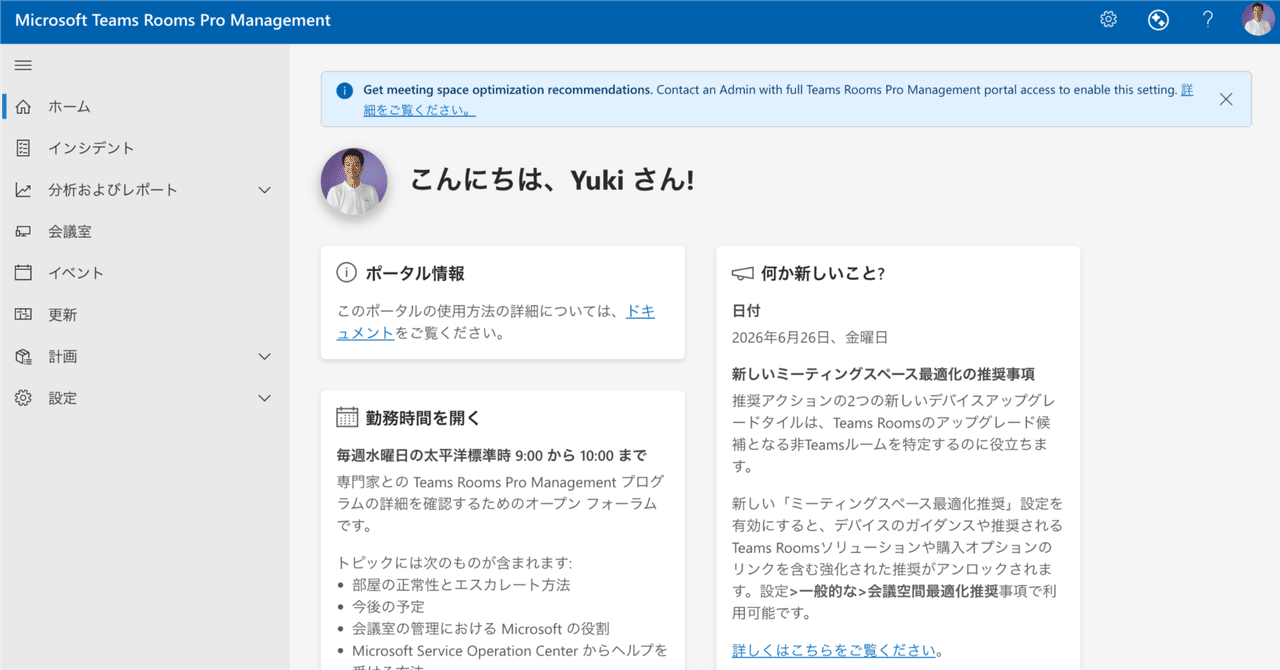1280x670 pixels.
Task: Expand 計画 chevron
Action: 265,357
